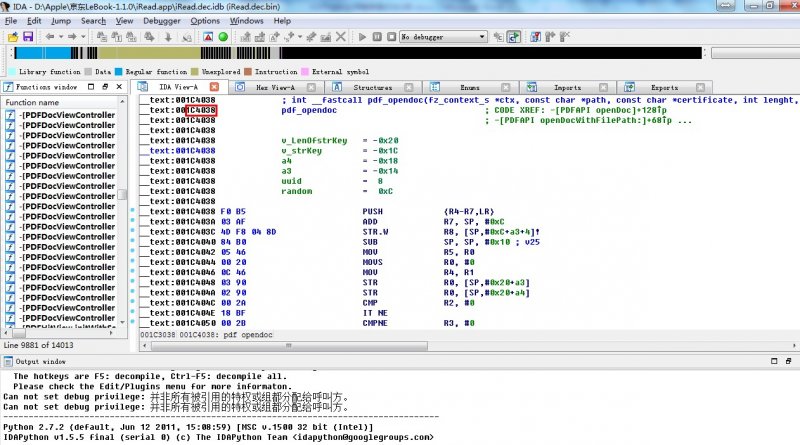Select the pdf_opendoc function label in disassembly

coord(309,110)
